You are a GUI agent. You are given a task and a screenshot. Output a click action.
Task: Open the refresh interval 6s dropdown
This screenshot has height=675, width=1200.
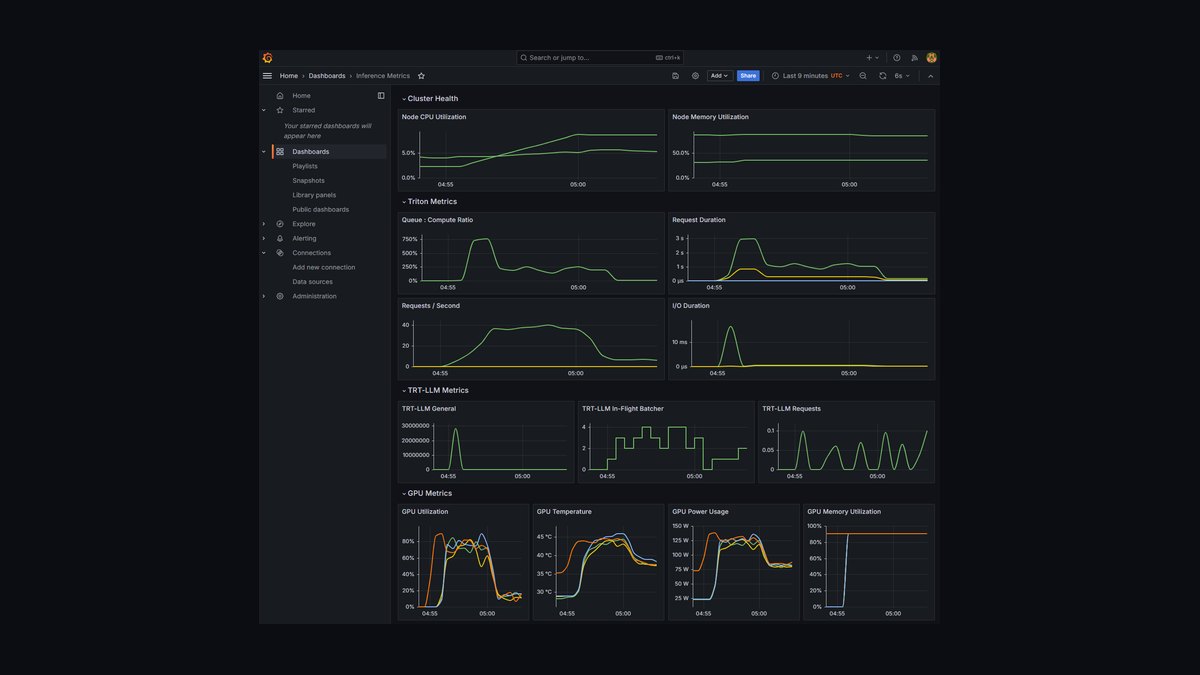point(902,76)
